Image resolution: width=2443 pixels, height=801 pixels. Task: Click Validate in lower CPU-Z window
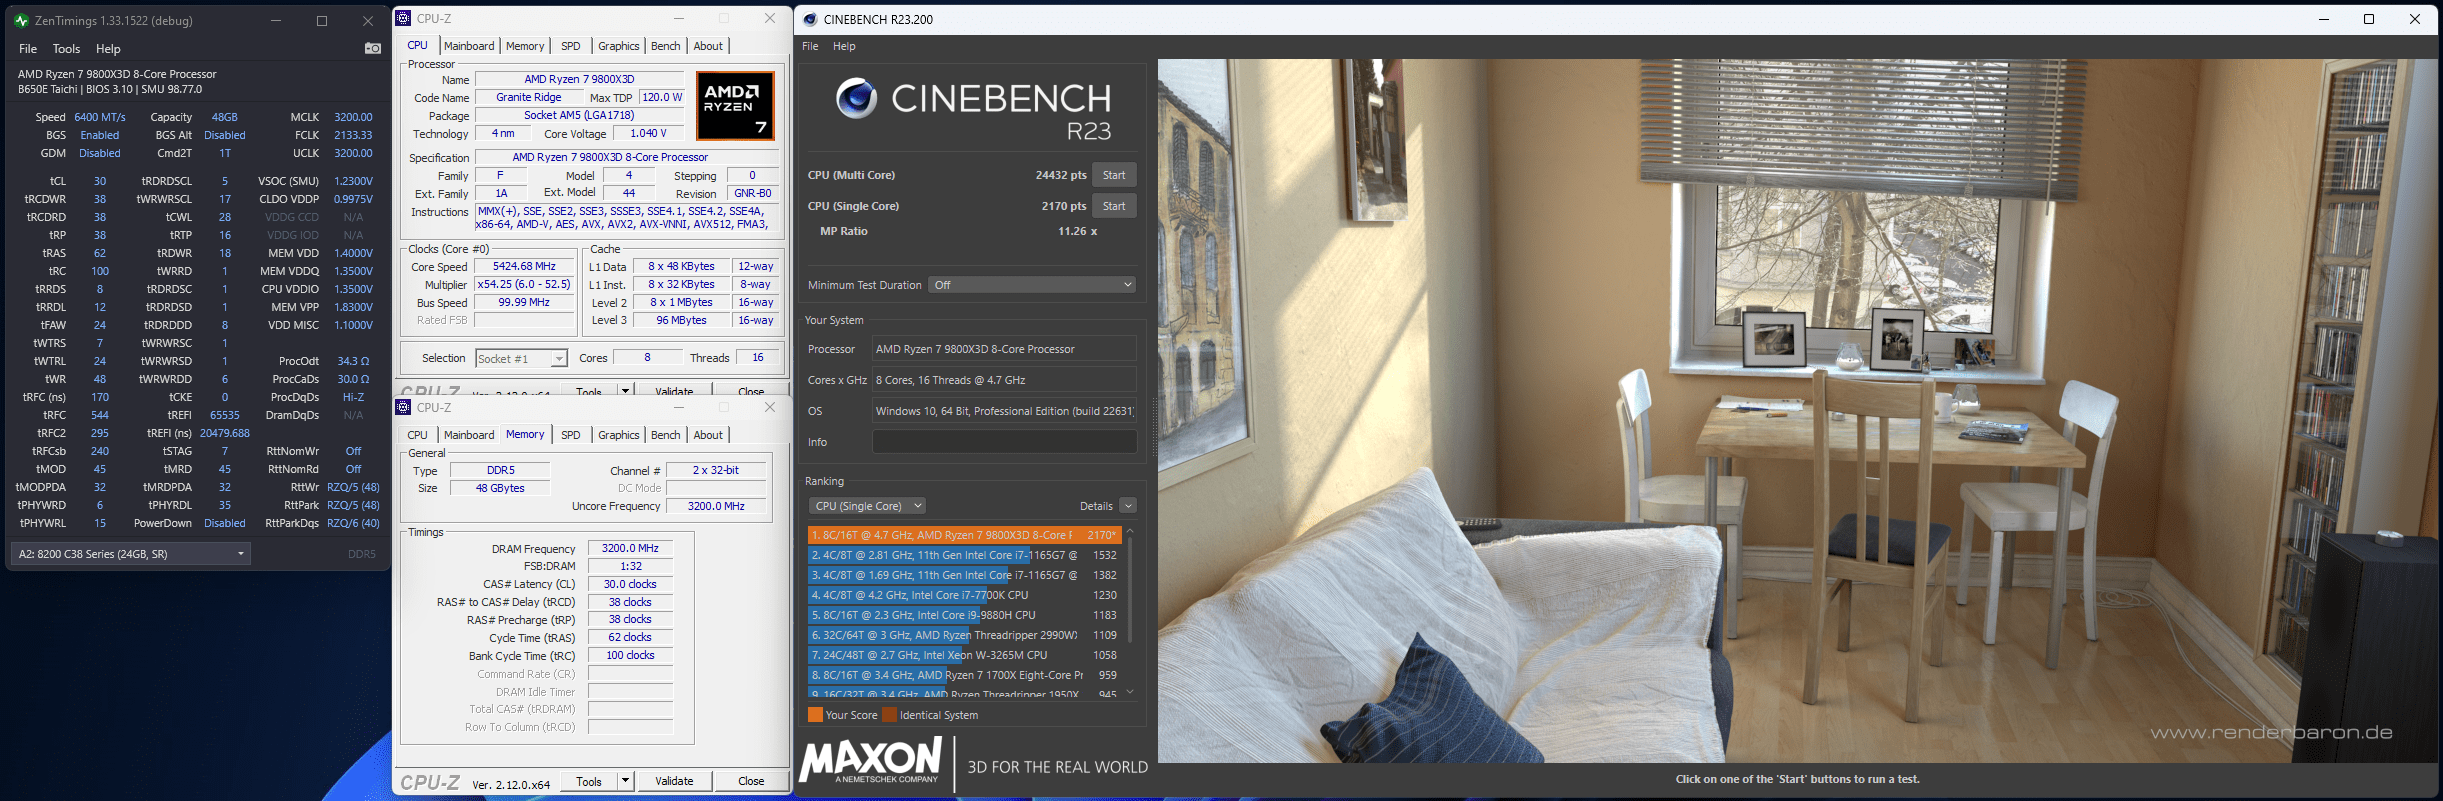coord(674,781)
